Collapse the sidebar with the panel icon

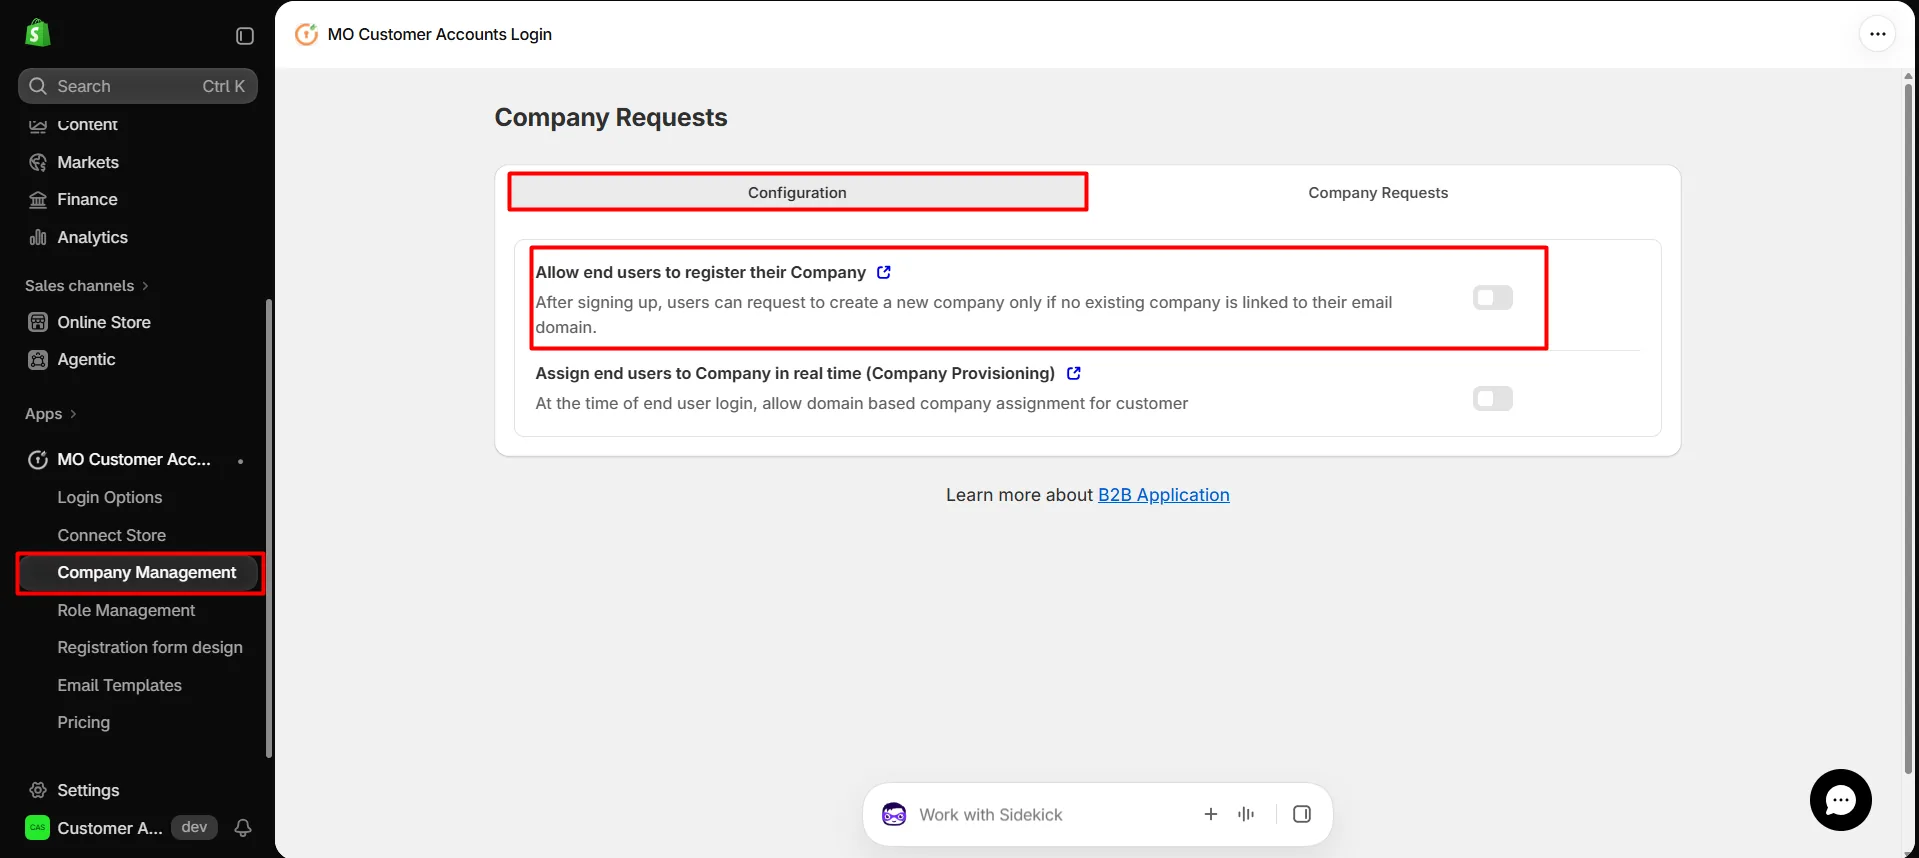point(245,36)
